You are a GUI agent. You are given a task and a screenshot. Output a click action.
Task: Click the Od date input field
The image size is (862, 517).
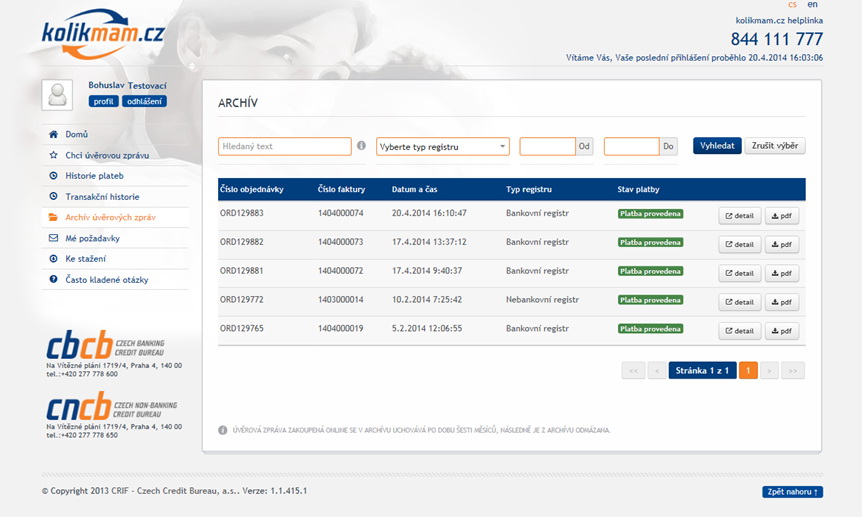(x=547, y=147)
